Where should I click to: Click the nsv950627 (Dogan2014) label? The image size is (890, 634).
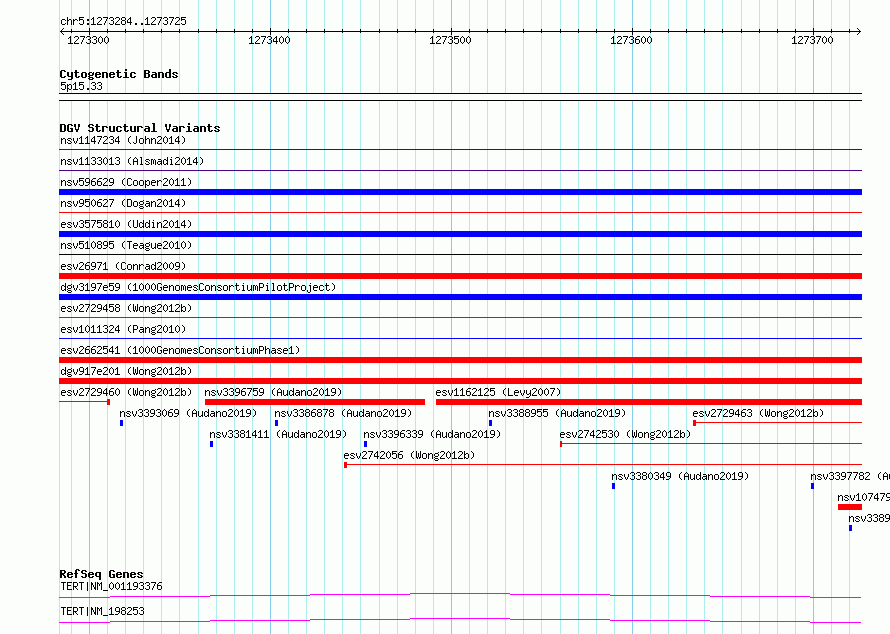click(x=123, y=203)
